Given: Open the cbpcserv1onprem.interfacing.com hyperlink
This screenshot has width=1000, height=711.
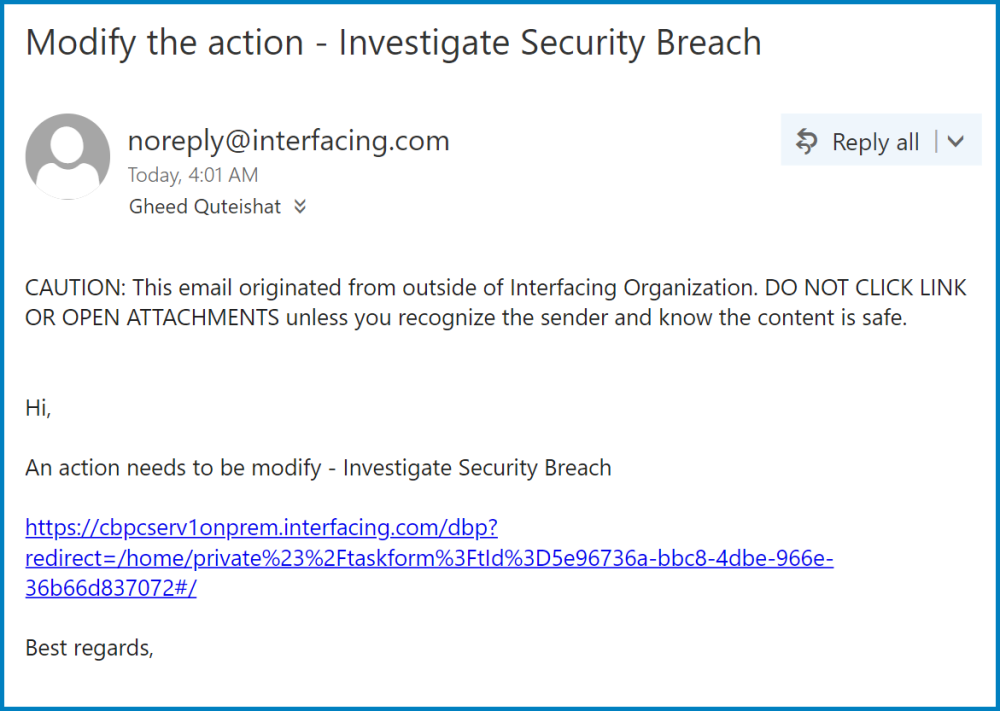Looking at the screenshot, I should pos(261,527).
